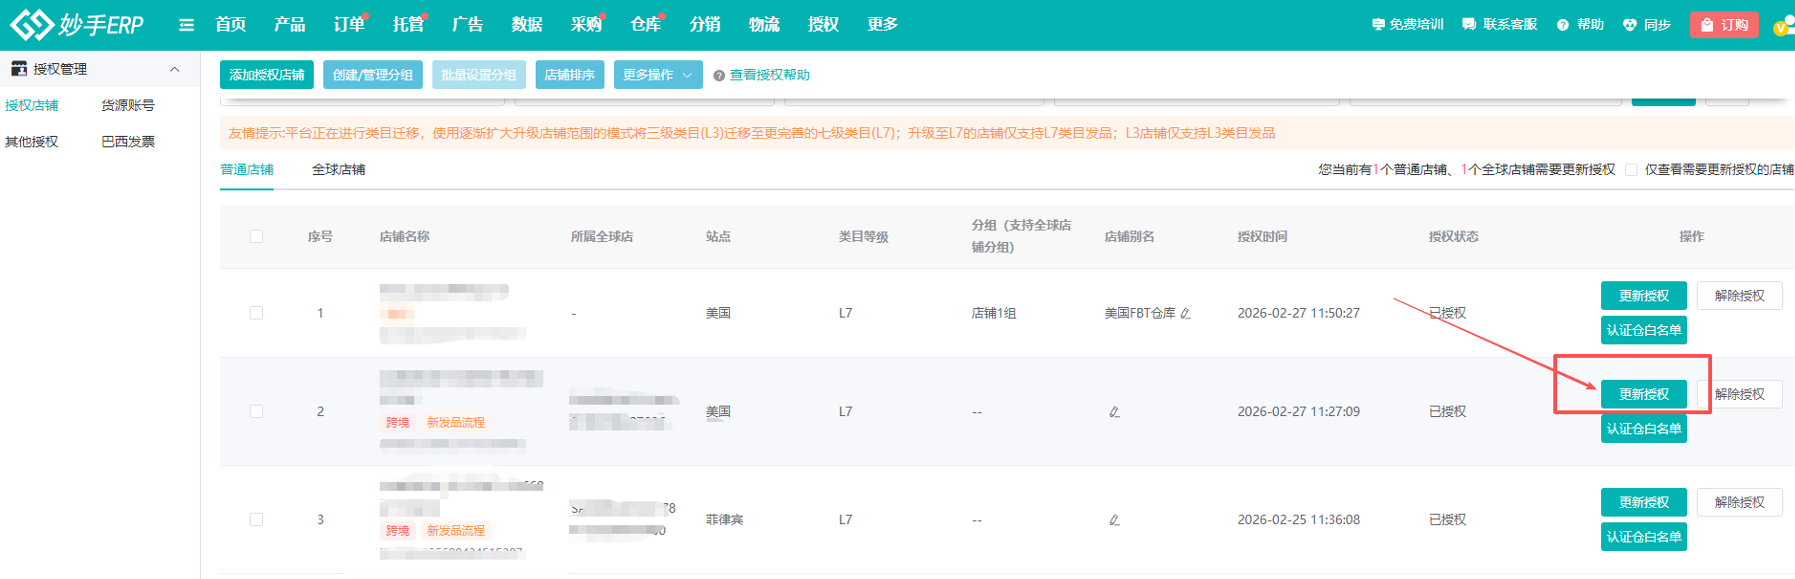Click the 帮助 question mark icon

pos(1562,25)
